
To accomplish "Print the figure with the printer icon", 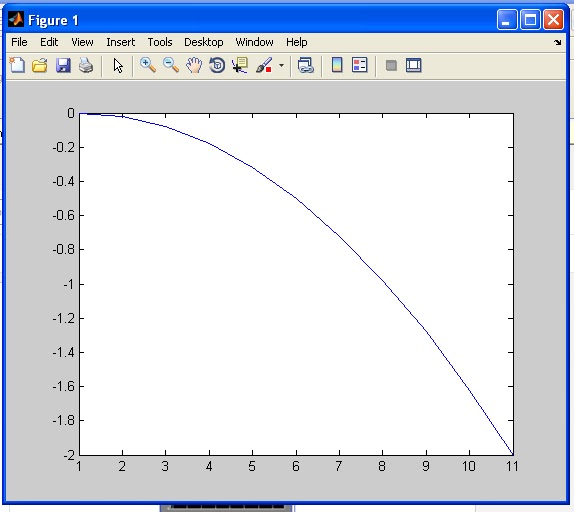I will coord(86,66).
